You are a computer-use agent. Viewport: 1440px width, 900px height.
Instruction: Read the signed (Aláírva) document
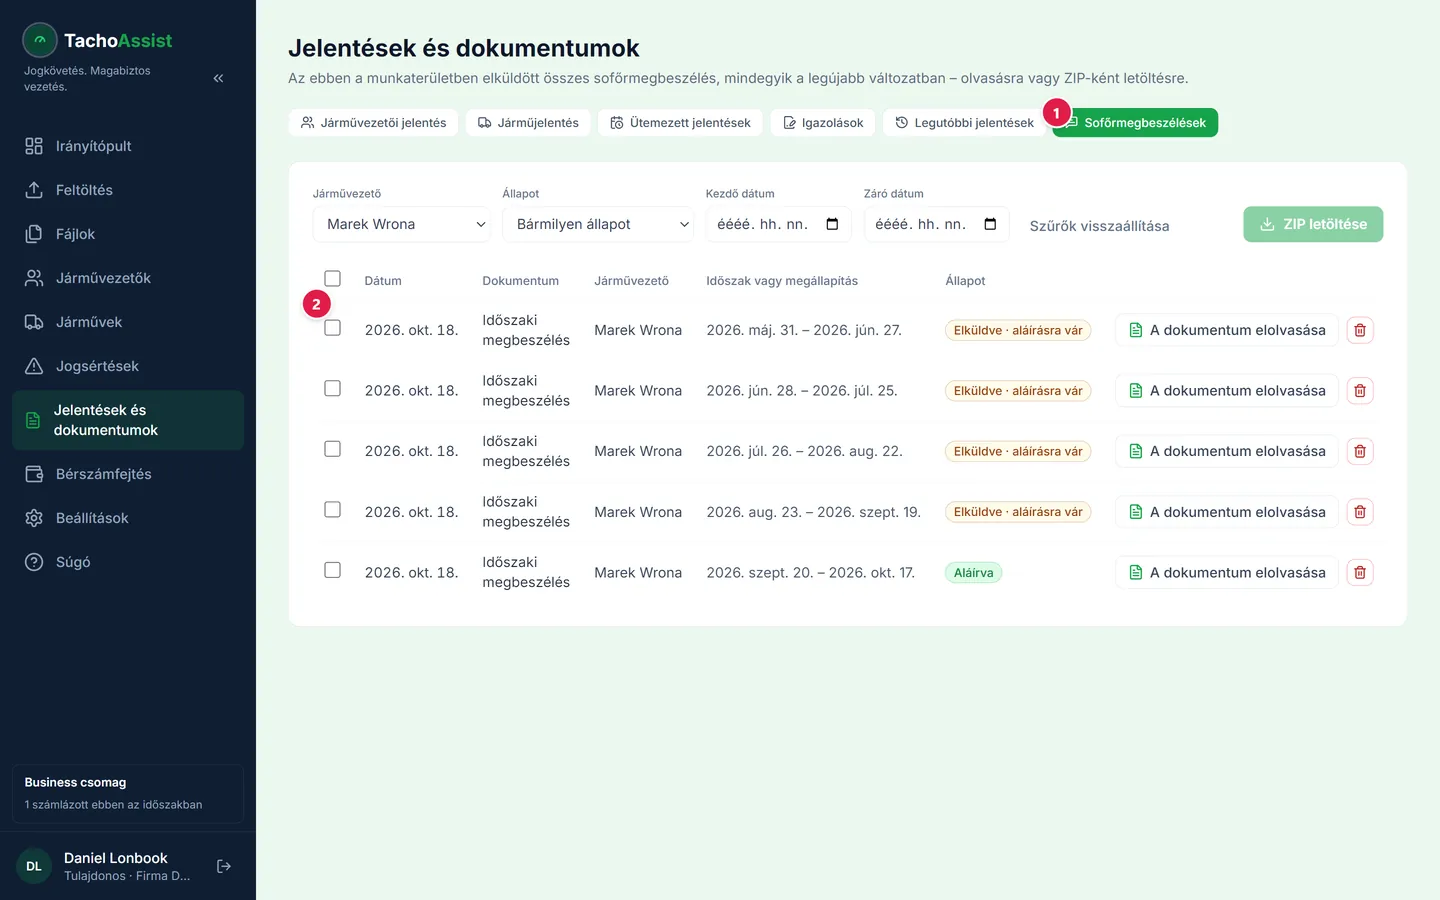tap(1227, 572)
